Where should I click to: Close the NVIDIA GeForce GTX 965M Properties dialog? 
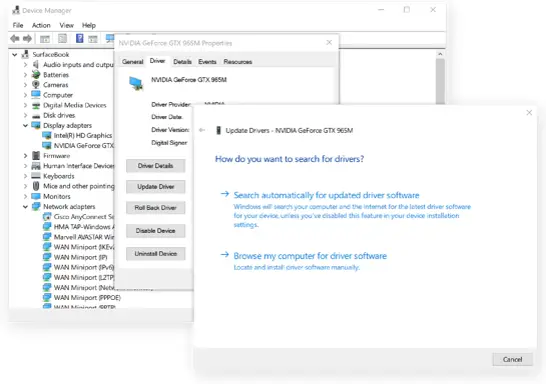click(x=329, y=42)
